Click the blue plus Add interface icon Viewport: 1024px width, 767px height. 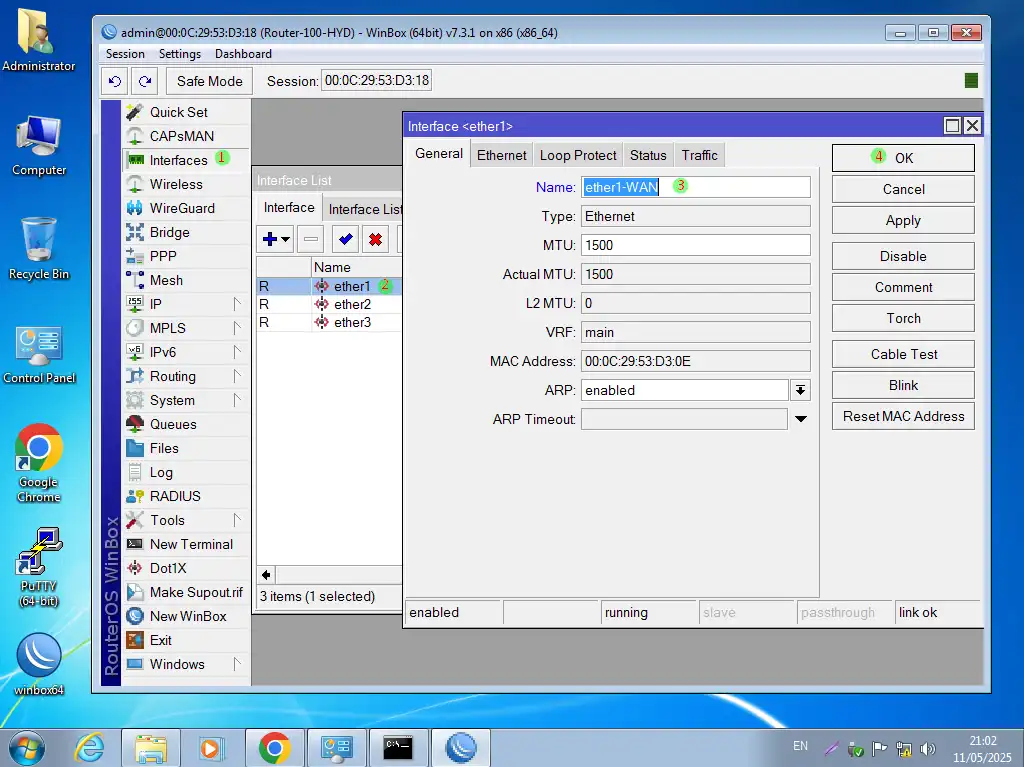(x=269, y=239)
